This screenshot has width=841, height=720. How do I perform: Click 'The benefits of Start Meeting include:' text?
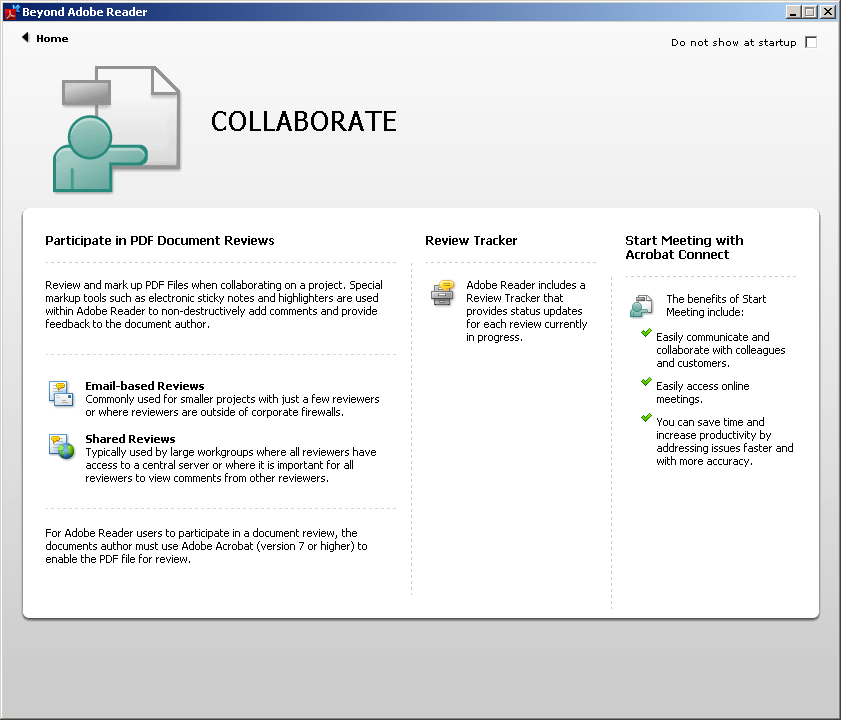716,305
